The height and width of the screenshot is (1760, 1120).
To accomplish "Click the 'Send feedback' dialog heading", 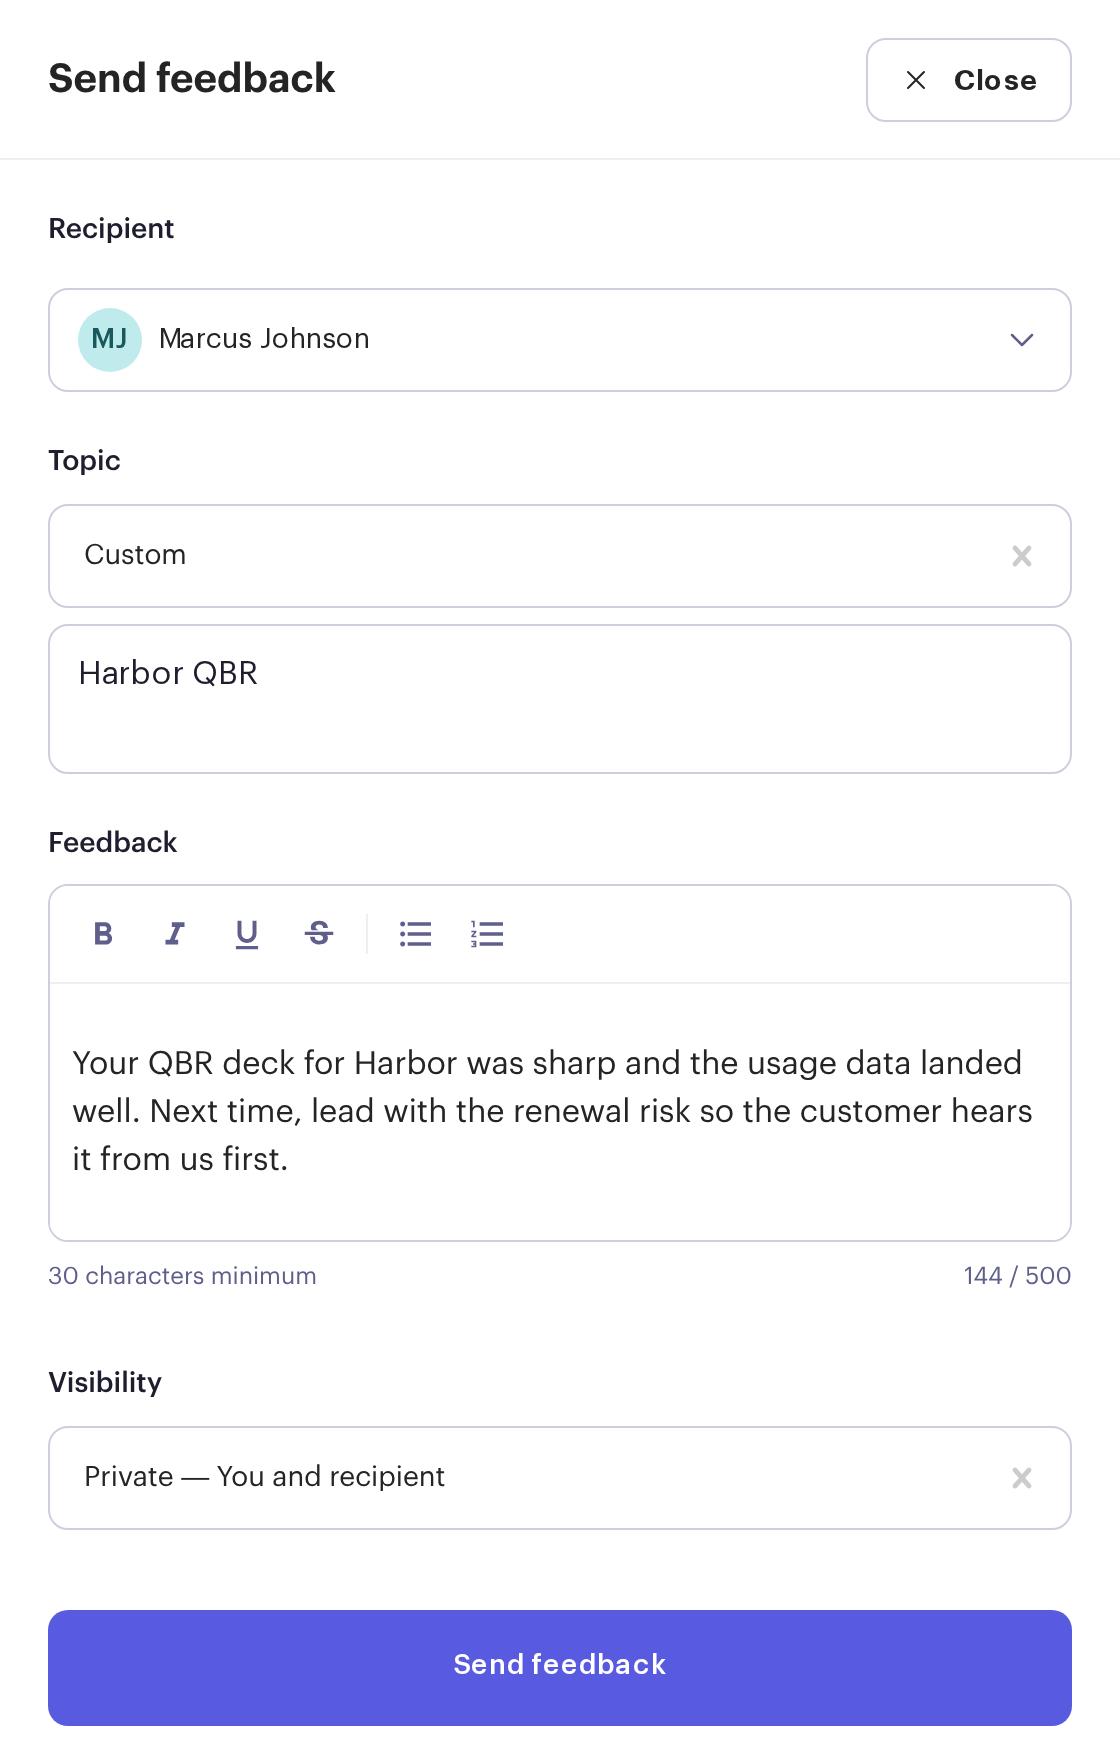I will (192, 78).
